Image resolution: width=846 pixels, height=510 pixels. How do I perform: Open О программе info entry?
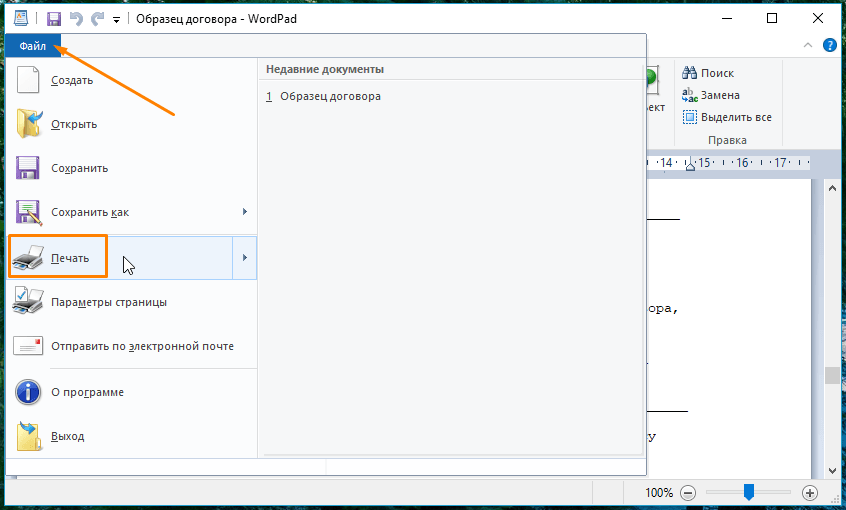coord(131,392)
